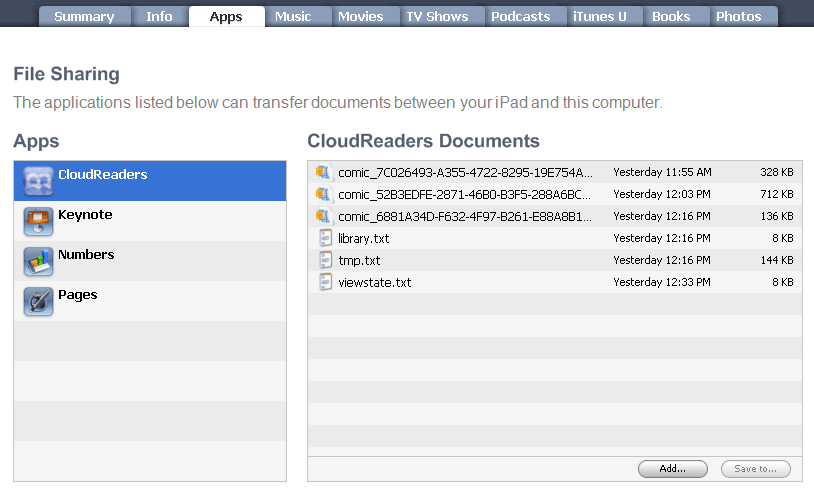Open the Photos tab
The height and width of the screenshot is (490, 814).
pyautogui.click(x=739, y=17)
